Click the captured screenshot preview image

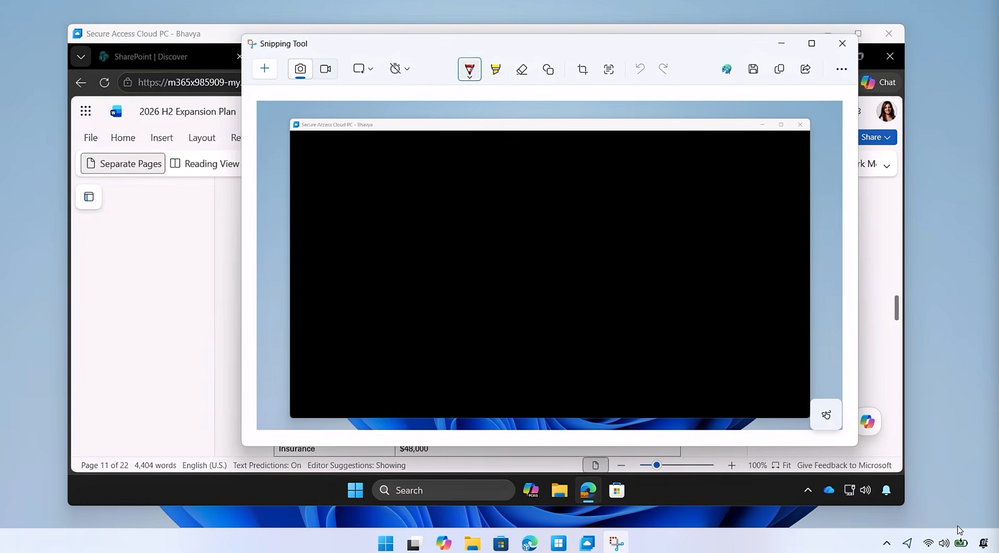(x=549, y=265)
